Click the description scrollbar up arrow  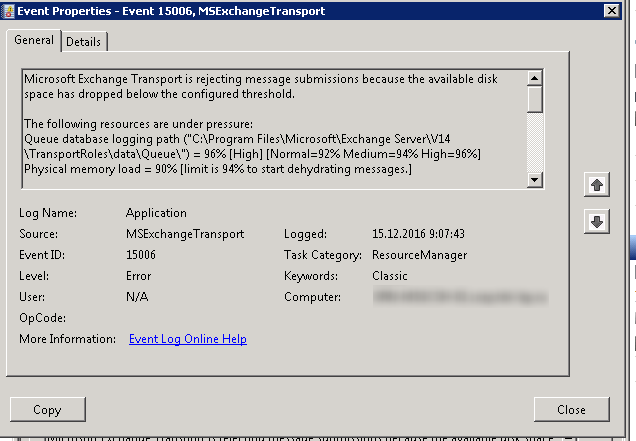535,78
